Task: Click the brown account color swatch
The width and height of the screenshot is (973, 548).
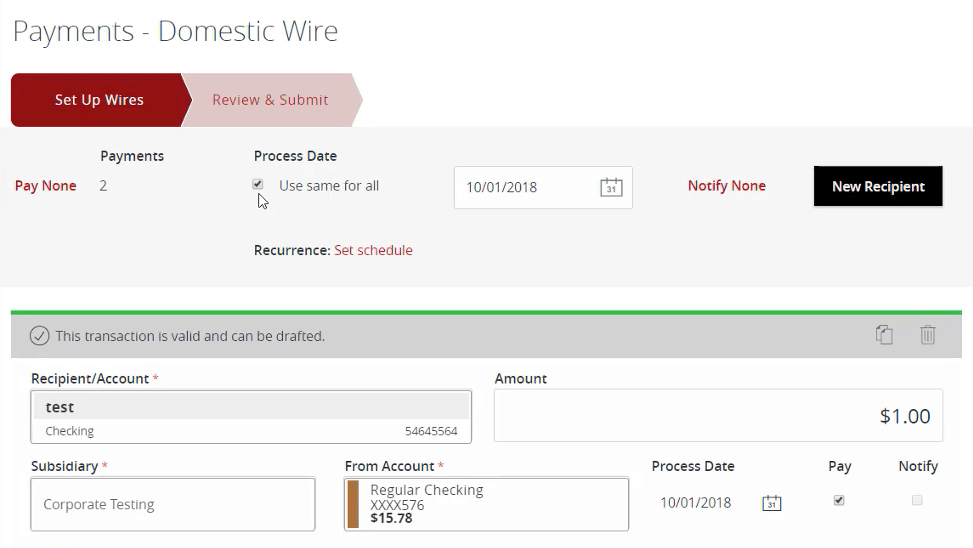Action: point(353,504)
